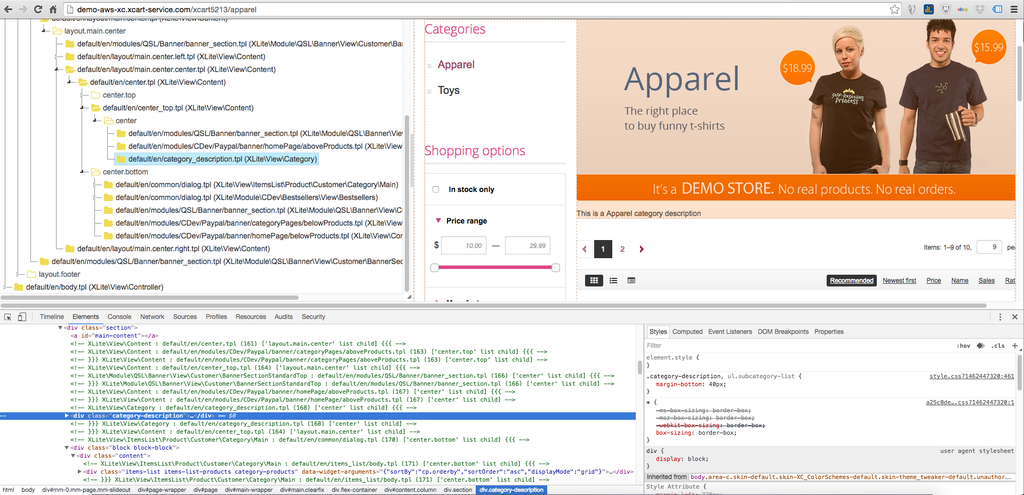
Task: Collapse the default/en/center_top.tpl tree node
Action: (x=83, y=108)
